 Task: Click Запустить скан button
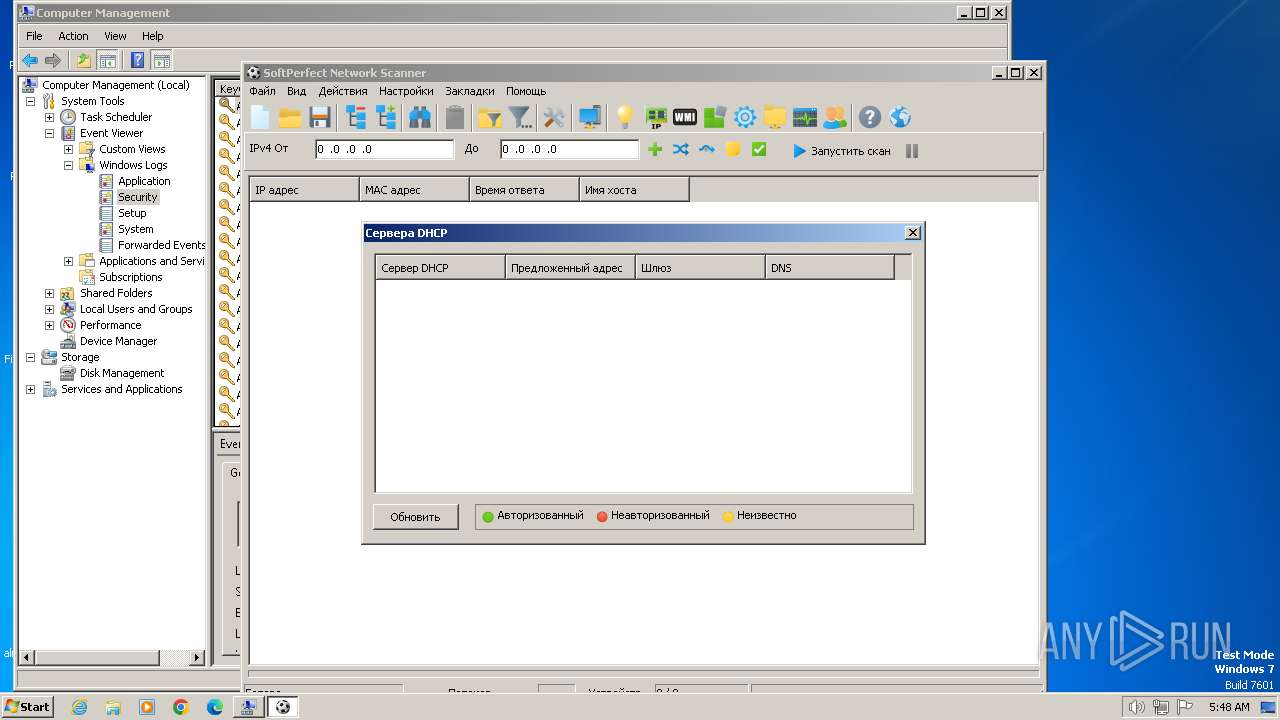(x=841, y=151)
